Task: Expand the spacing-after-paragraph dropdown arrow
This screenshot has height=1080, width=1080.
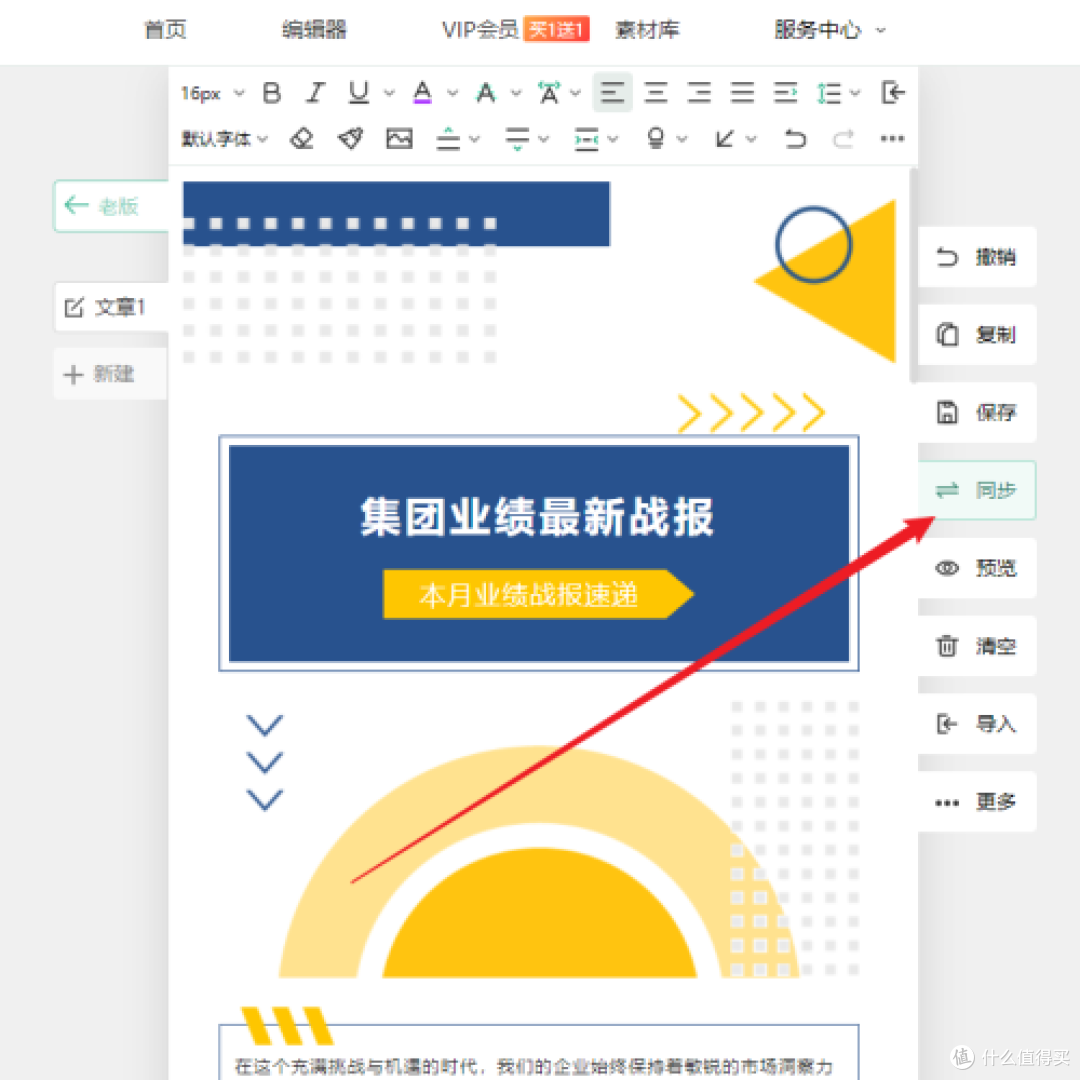Action: [x=543, y=140]
